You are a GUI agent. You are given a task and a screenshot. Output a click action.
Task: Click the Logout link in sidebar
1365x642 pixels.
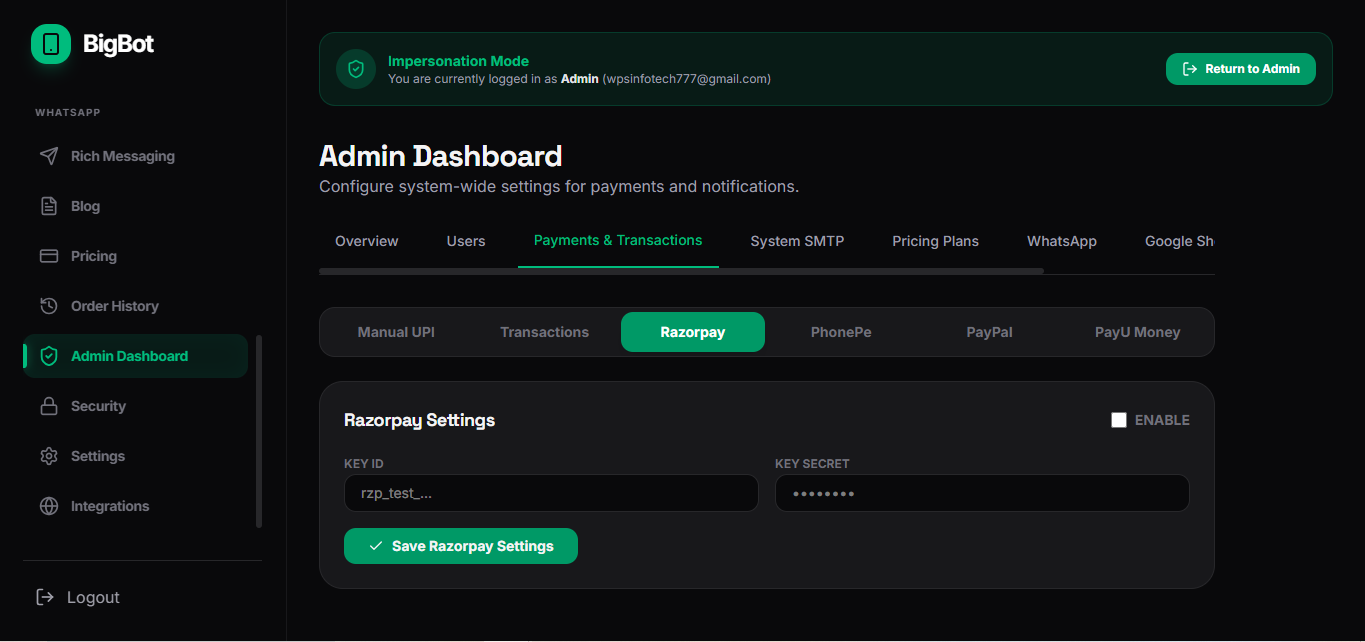point(93,597)
